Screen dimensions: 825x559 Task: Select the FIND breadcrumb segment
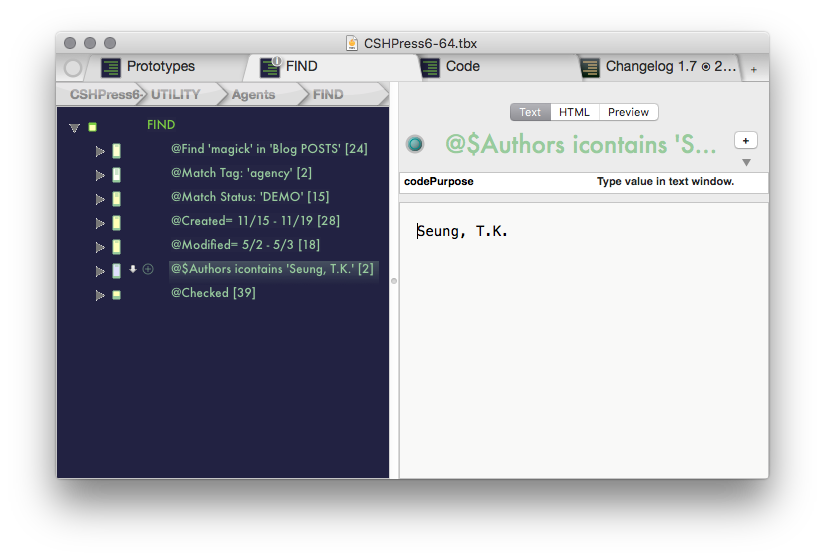pyautogui.click(x=328, y=95)
